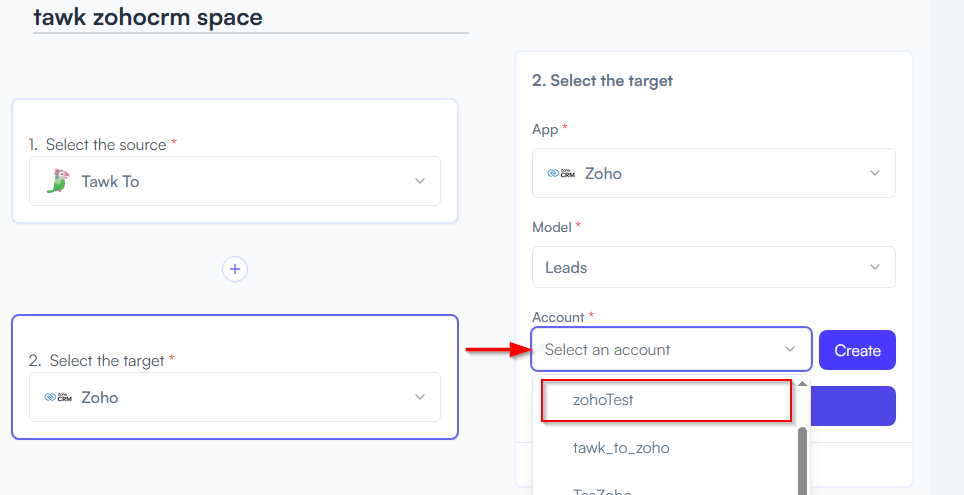Viewport: 964px width, 495px height.
Task: Expand the Model dropdown showing Leads
Action: 713,267
